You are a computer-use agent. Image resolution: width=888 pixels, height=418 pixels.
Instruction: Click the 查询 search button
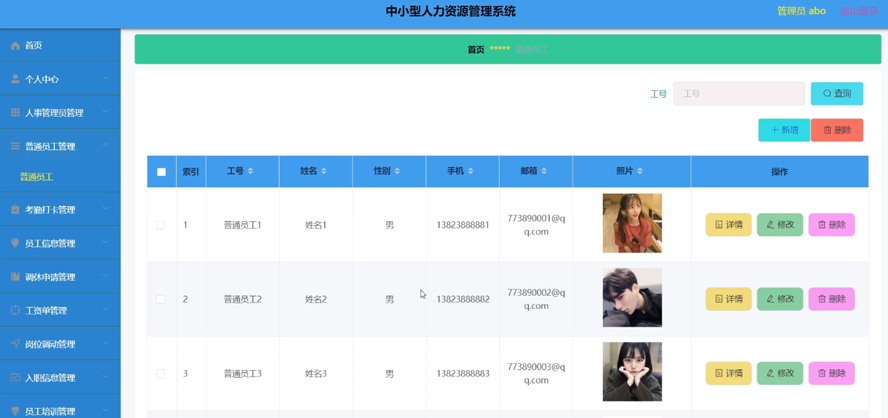pyautogui.click(x=836, y=94)
